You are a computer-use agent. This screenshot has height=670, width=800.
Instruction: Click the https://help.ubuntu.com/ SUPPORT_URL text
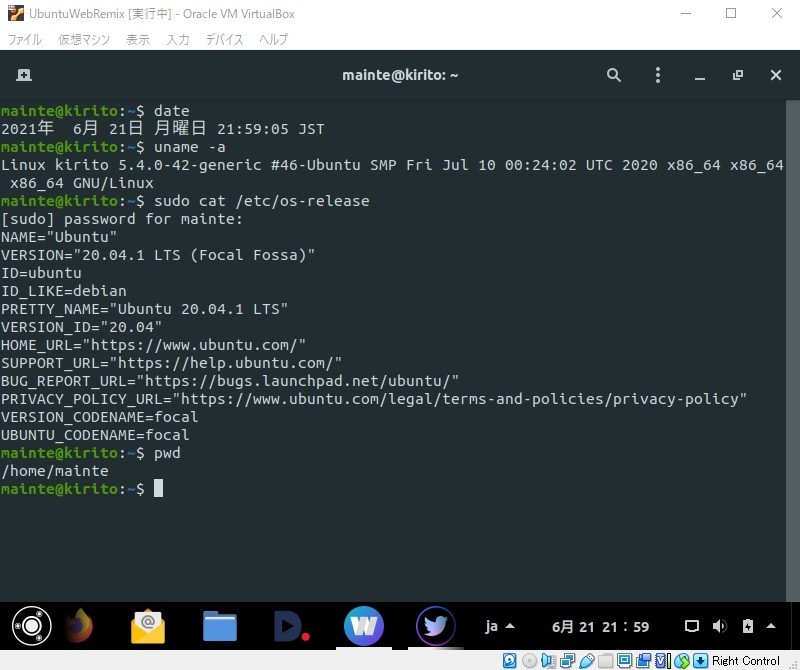click(226, 363)
